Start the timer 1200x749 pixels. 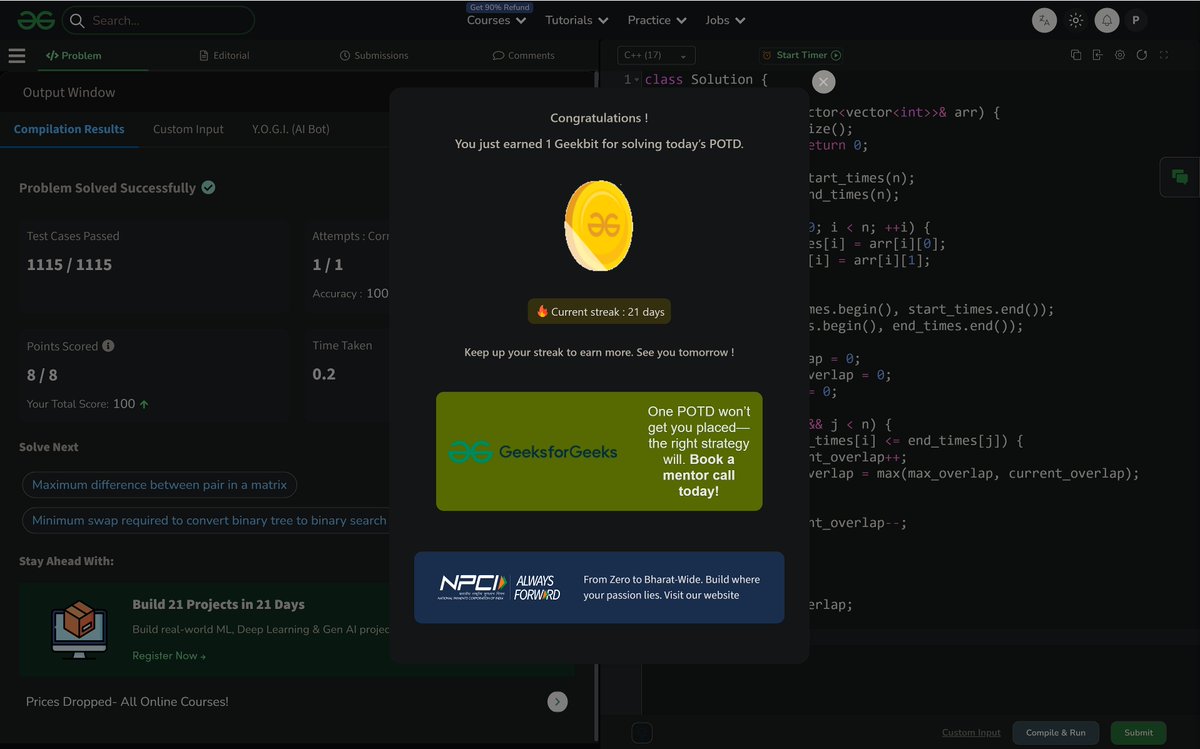tap(802, 55)
